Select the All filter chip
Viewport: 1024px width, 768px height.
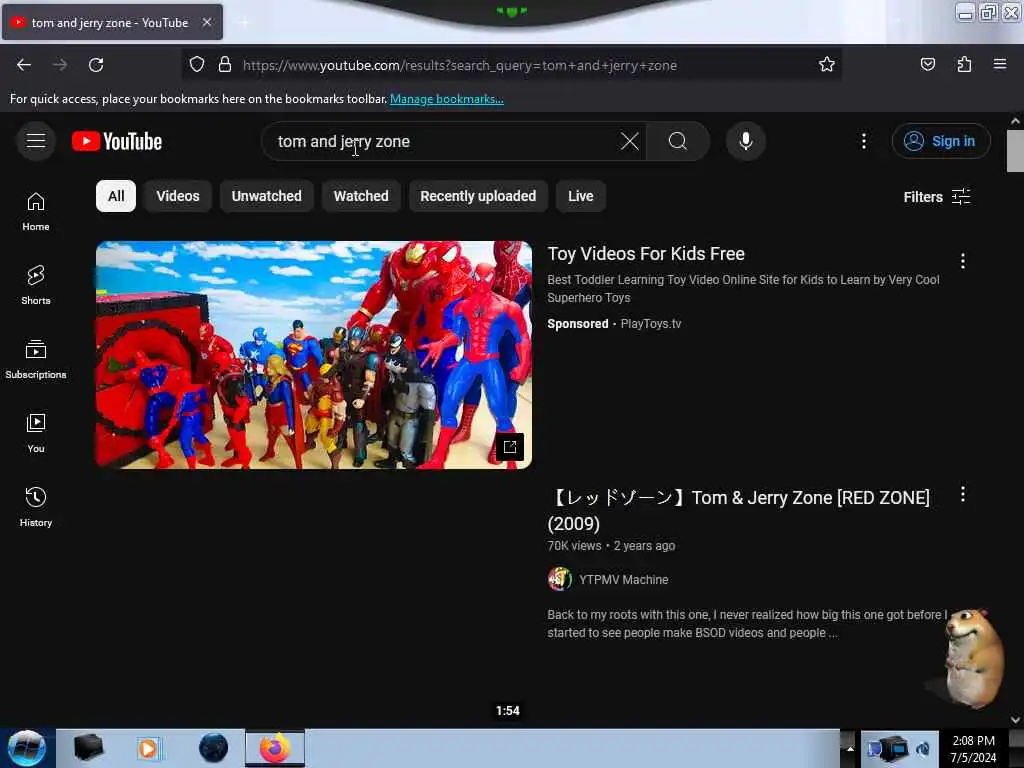(x=116, y=196)
